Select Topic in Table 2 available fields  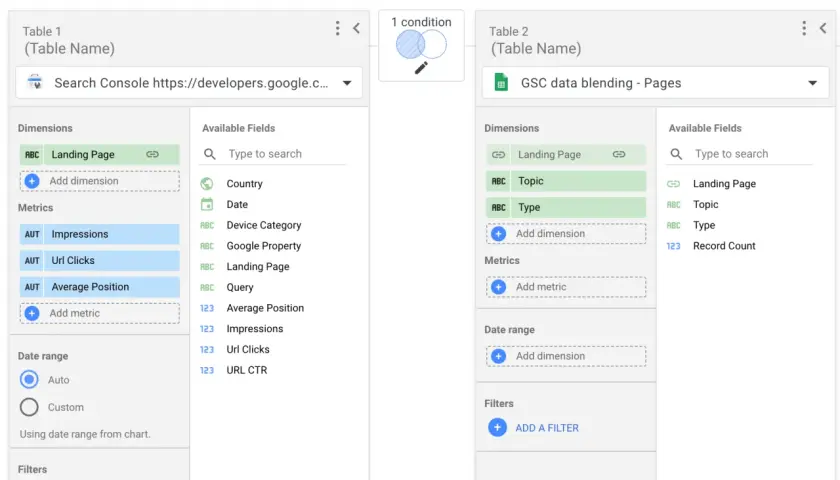(x=706, y=205)
